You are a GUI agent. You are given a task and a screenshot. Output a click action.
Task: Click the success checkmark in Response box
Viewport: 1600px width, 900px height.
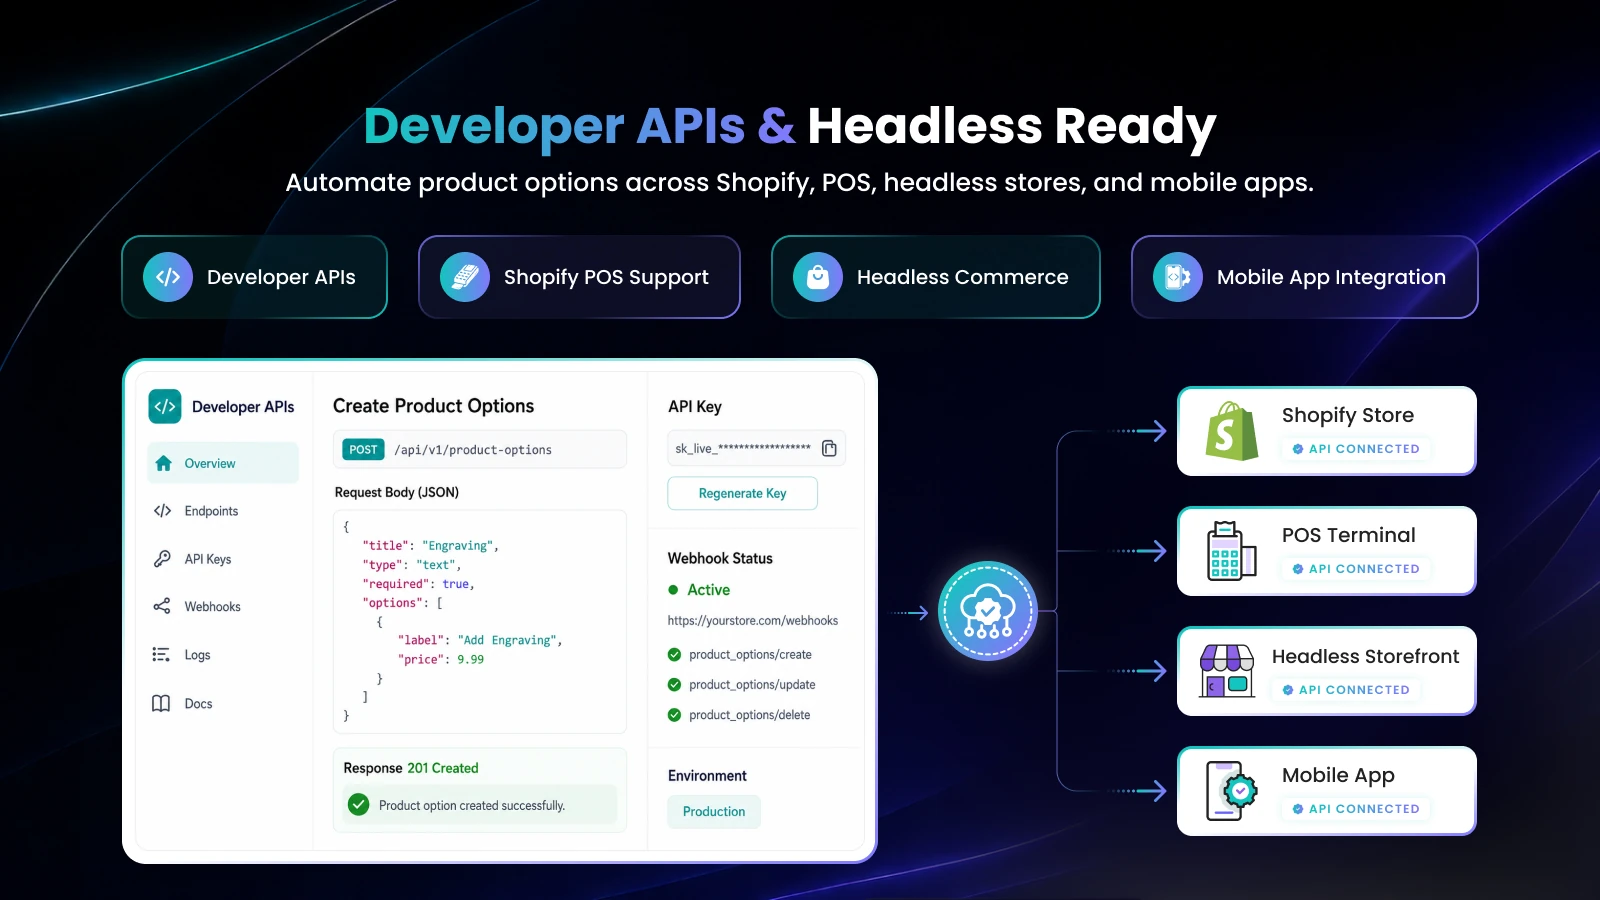click(x=359, y=805)
